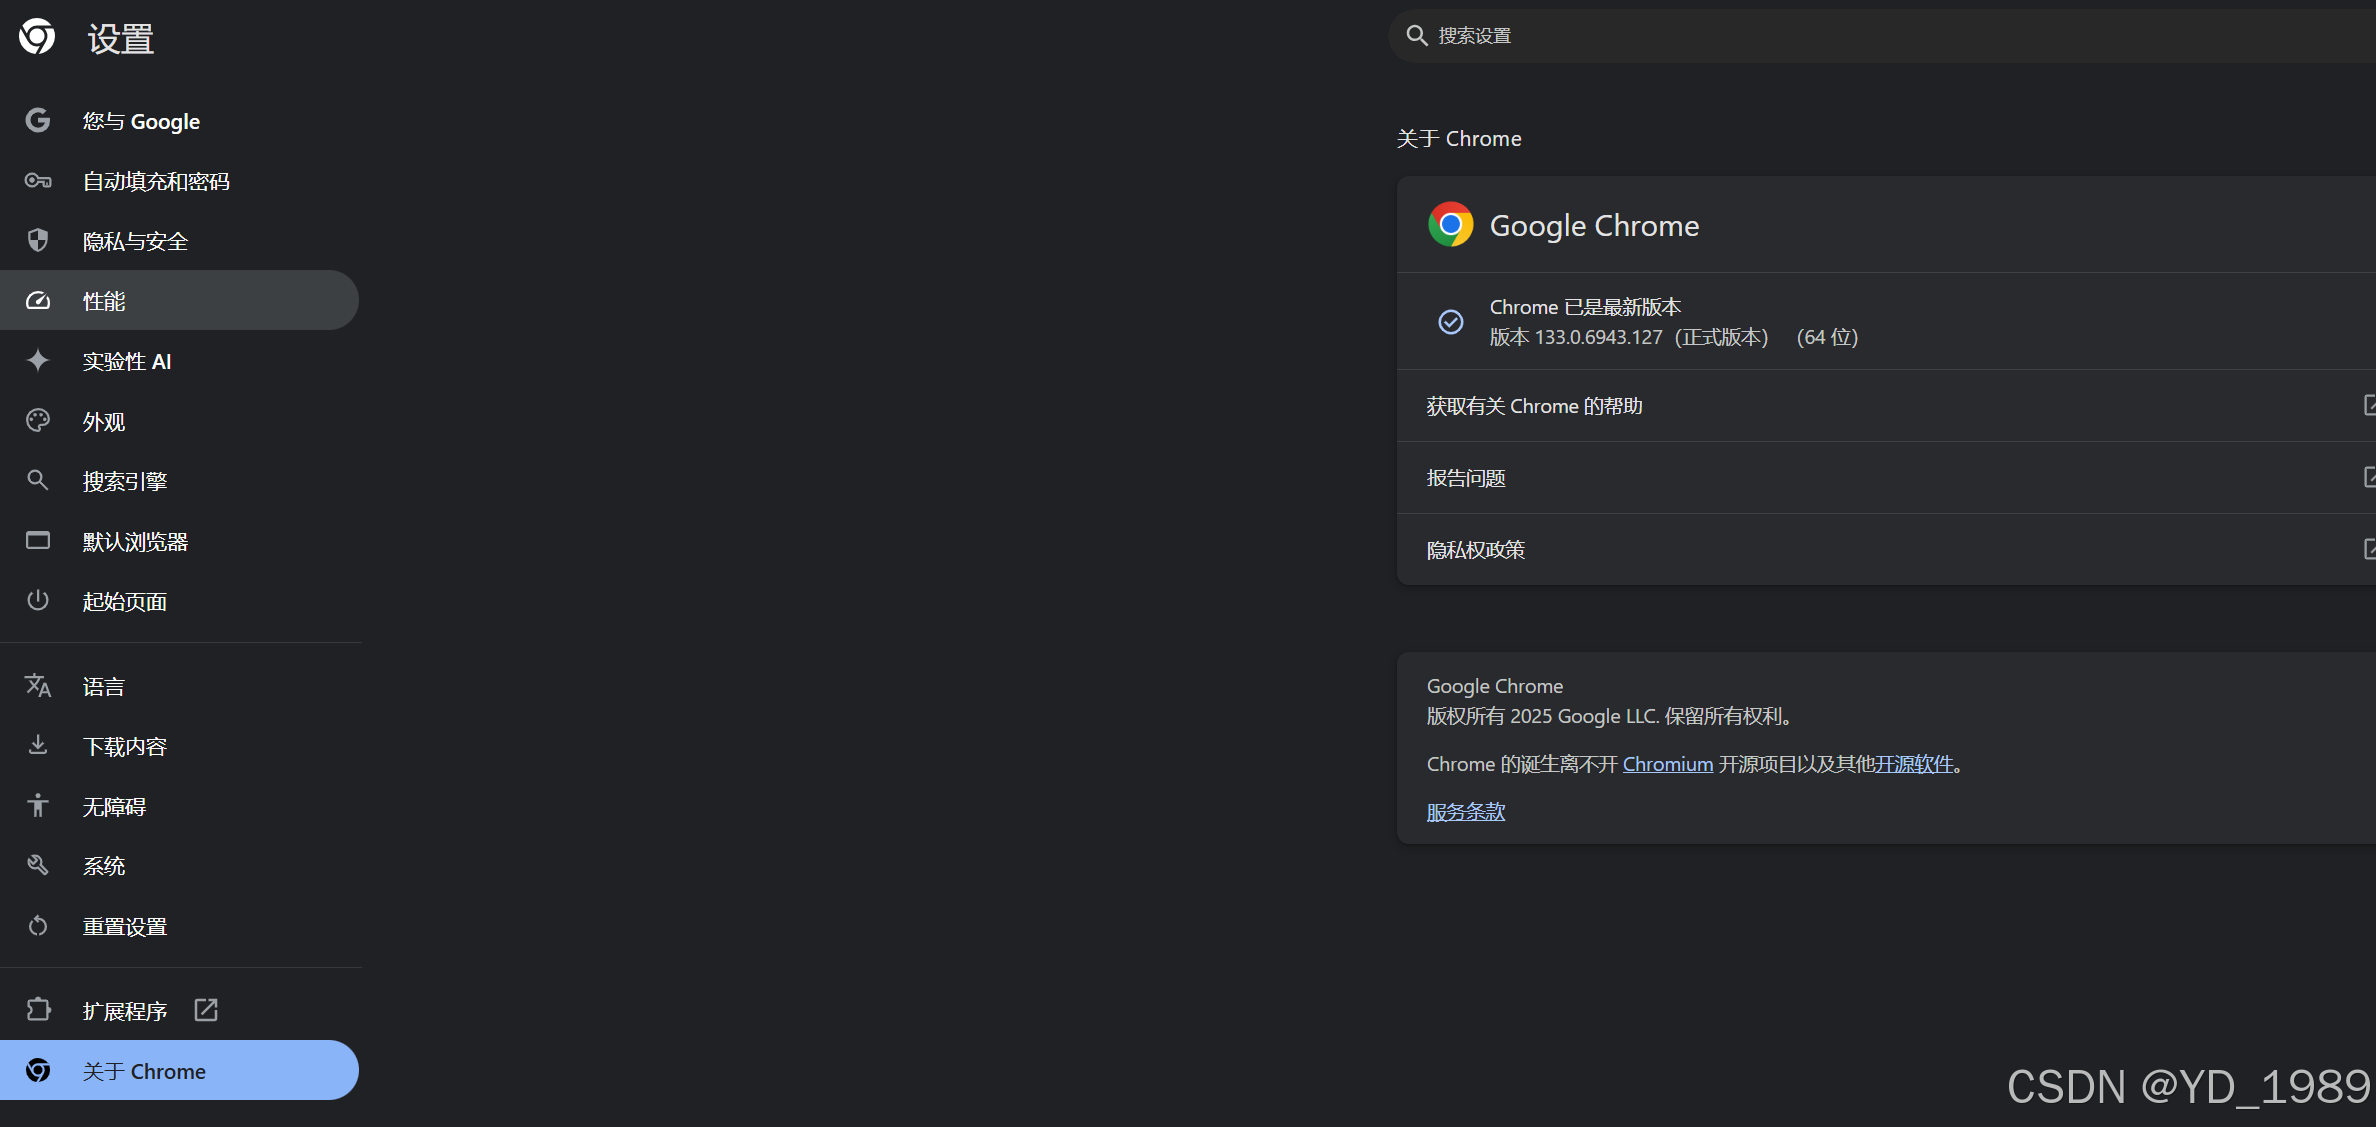
Task: Click the power icon for 起始页面
Action: click(38, 600)
